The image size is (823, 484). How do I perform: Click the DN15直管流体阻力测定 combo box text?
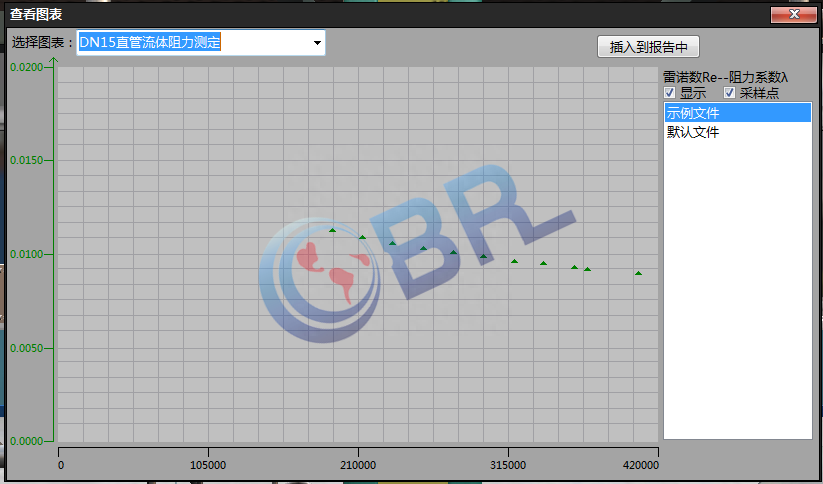(150, 43)
